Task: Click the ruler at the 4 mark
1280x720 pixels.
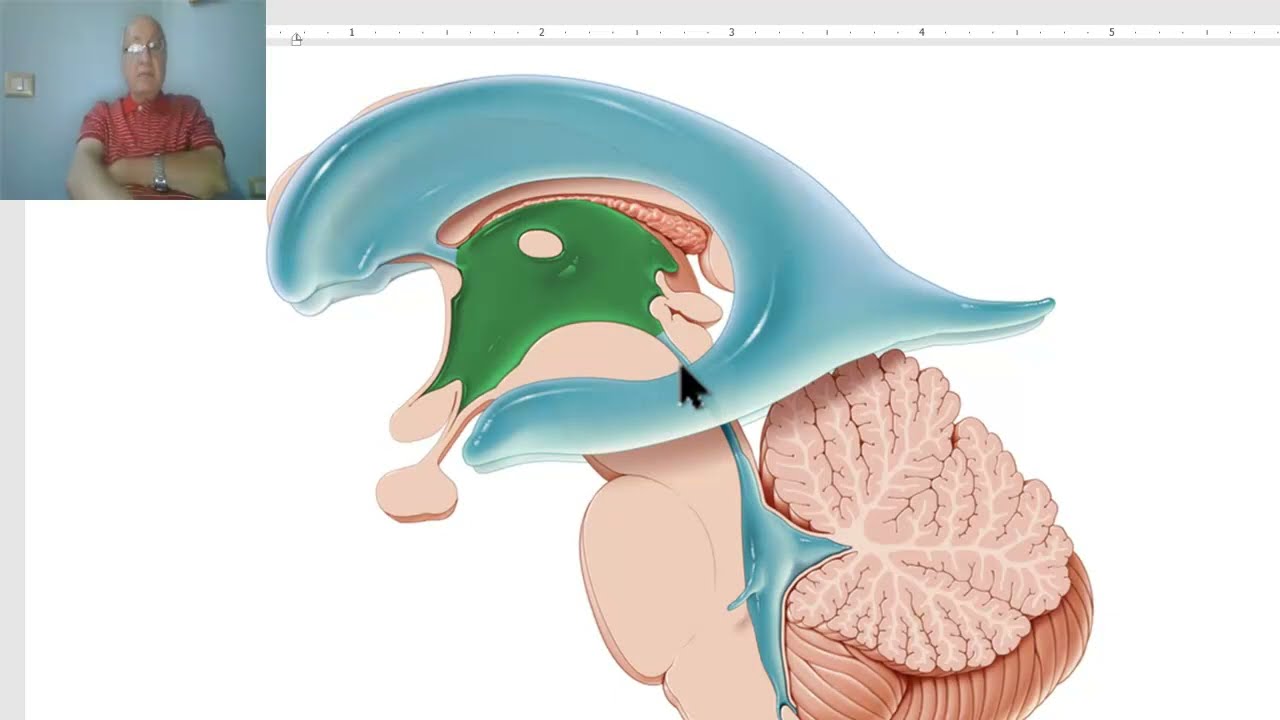Action: pos(921,33)
